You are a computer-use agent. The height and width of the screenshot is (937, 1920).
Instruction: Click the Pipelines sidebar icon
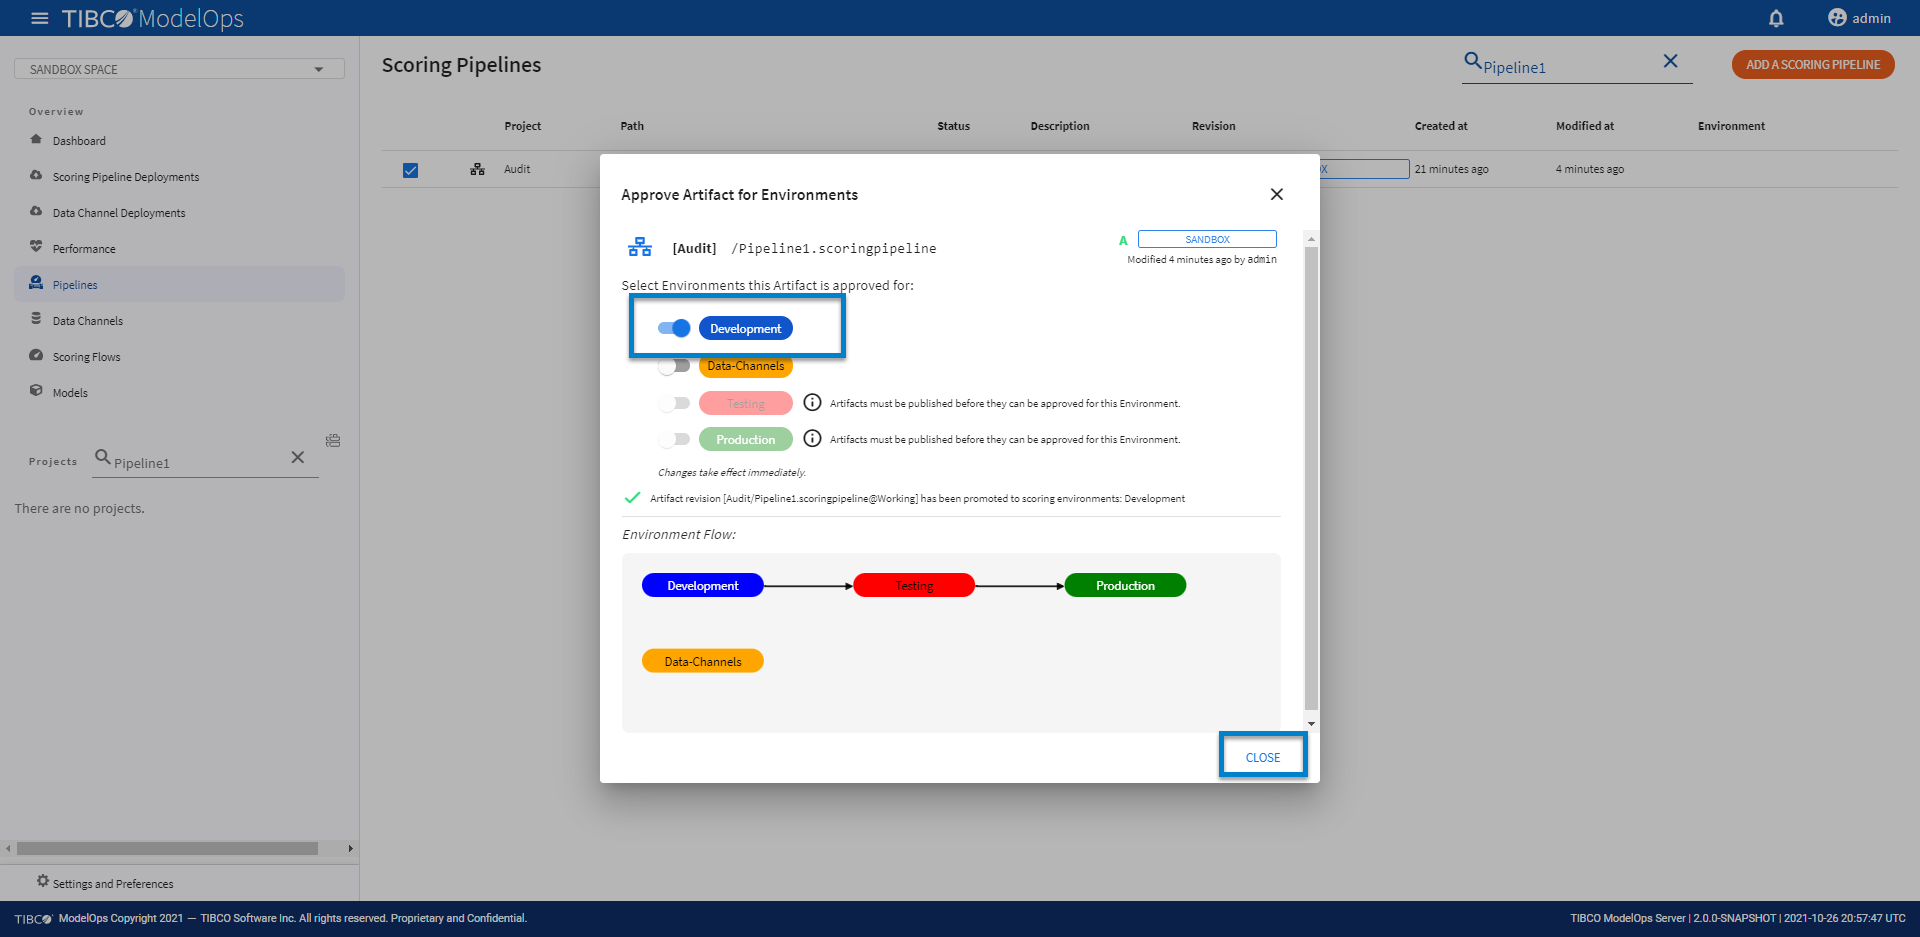tap(36, 282)
